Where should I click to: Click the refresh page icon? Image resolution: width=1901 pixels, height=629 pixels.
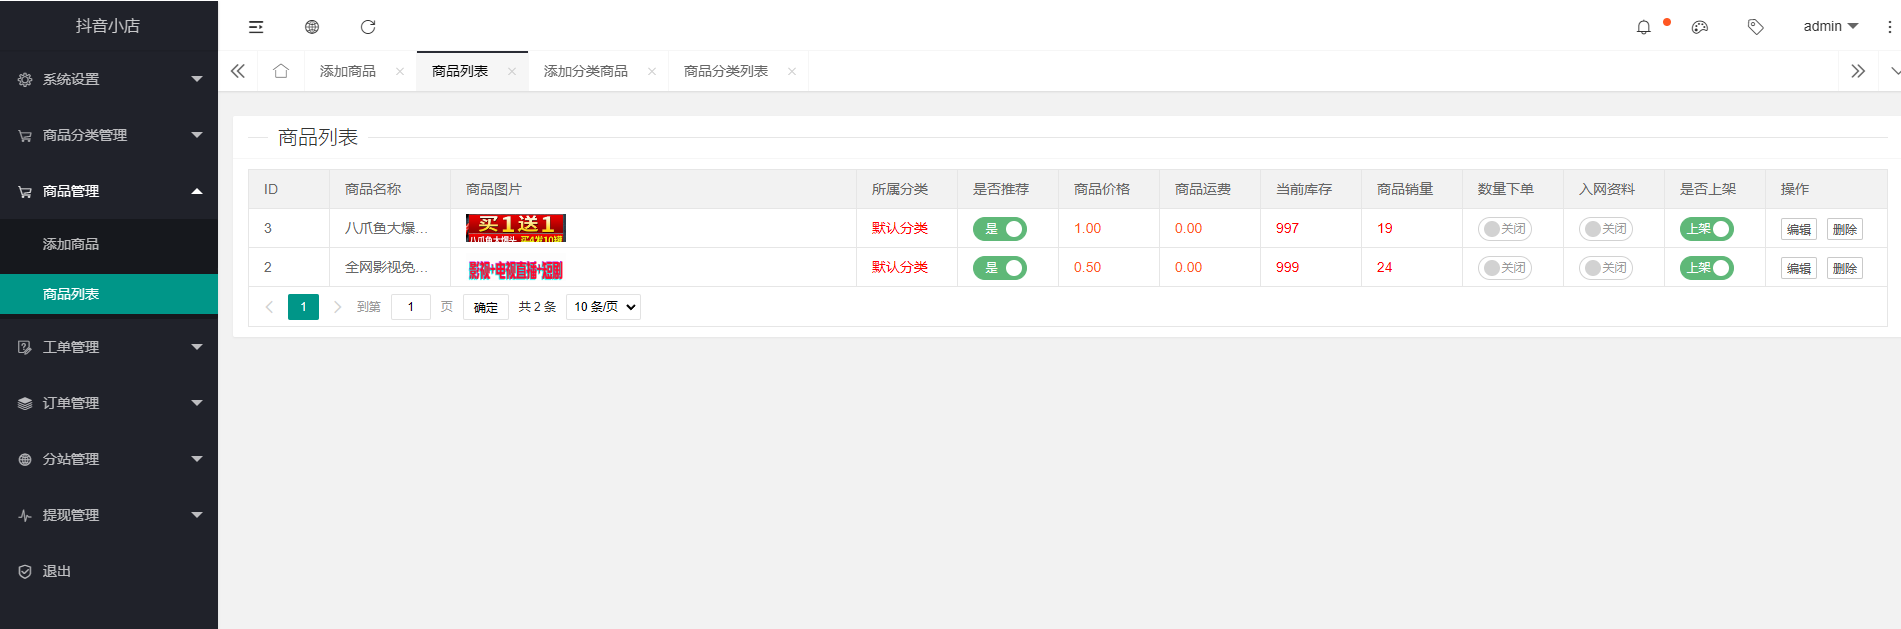pyautogui.click(x=368, y=27)
